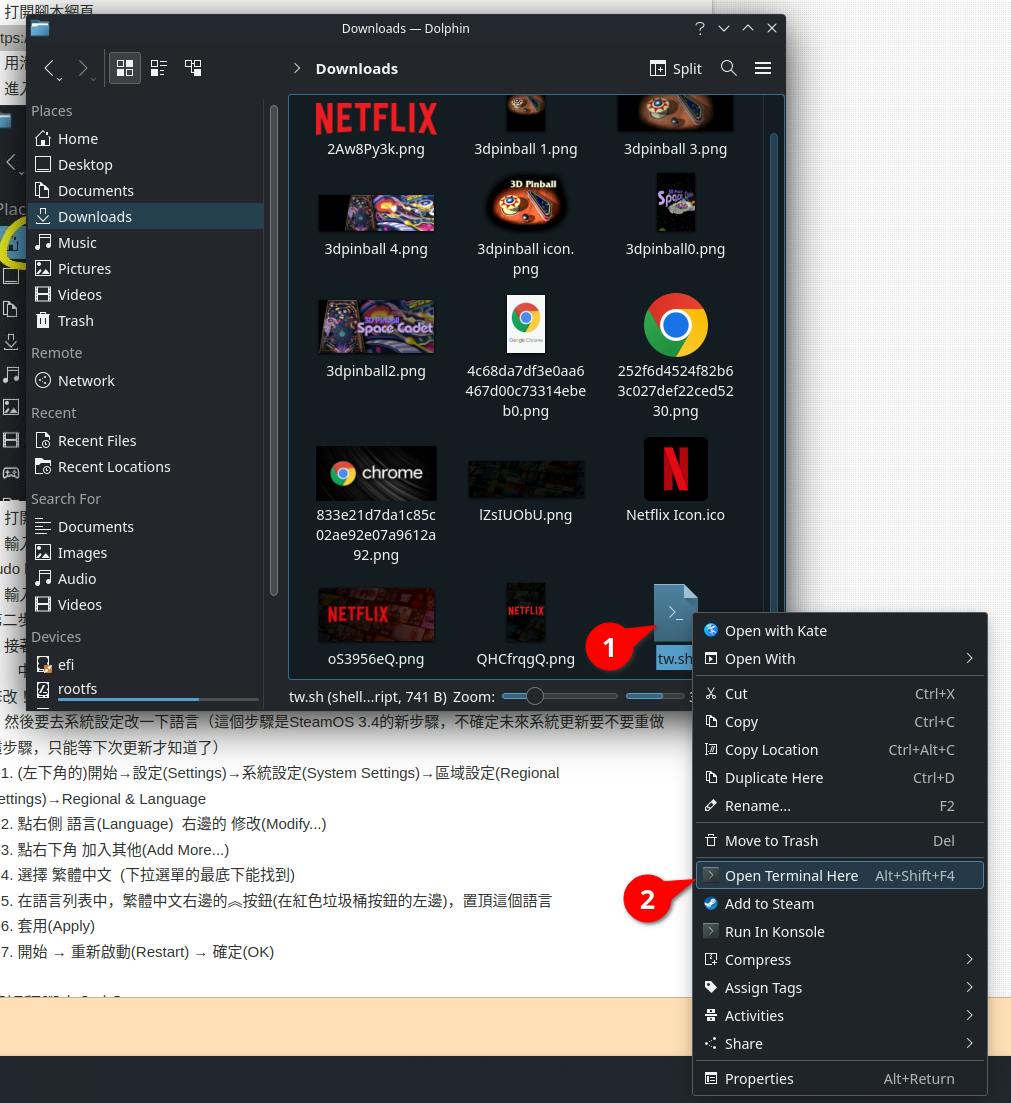Click the Downloads breadcrumb in the location bar

pyautogui.click(x=357, y=69)
